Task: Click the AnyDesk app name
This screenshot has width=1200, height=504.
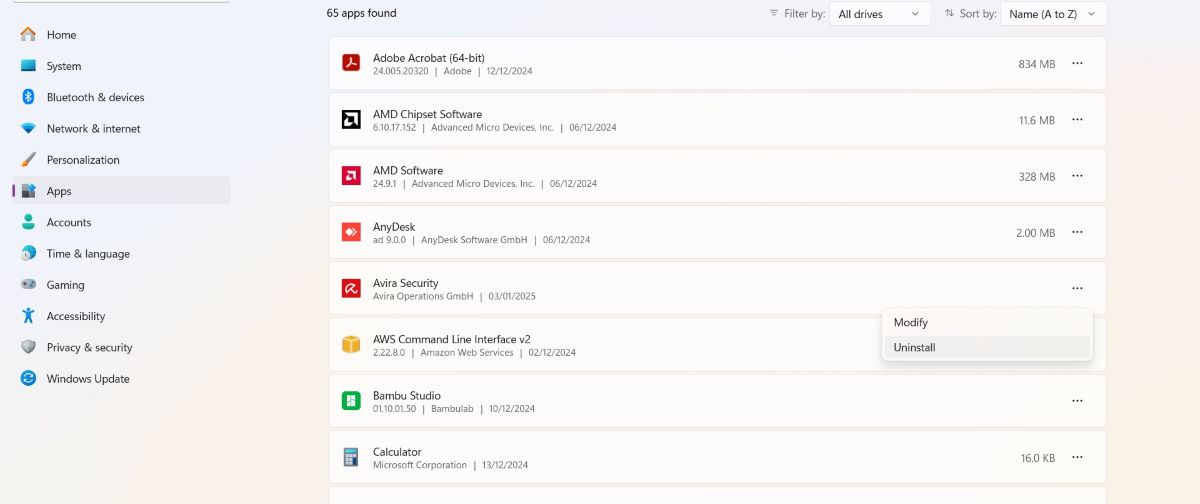Action: pos(394,227)
